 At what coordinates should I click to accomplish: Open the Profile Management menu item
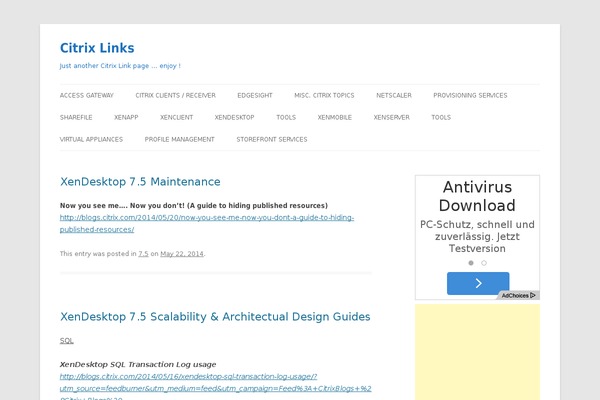pyautogui.click(x=179, y=139)
